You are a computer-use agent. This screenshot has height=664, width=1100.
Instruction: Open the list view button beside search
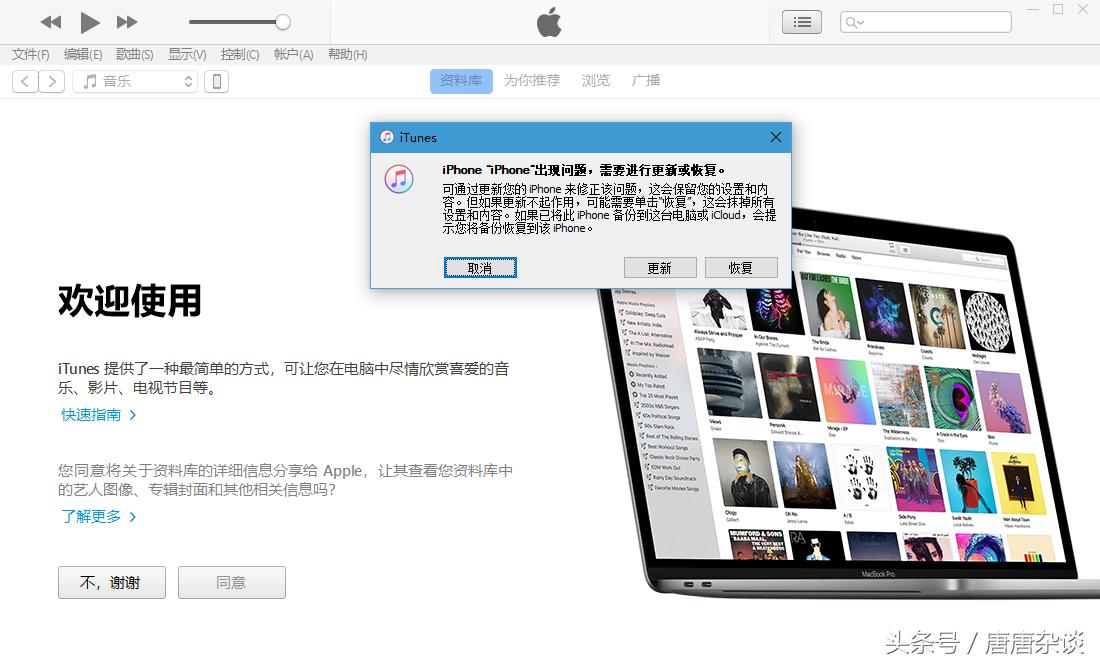[x=802, y=22]
